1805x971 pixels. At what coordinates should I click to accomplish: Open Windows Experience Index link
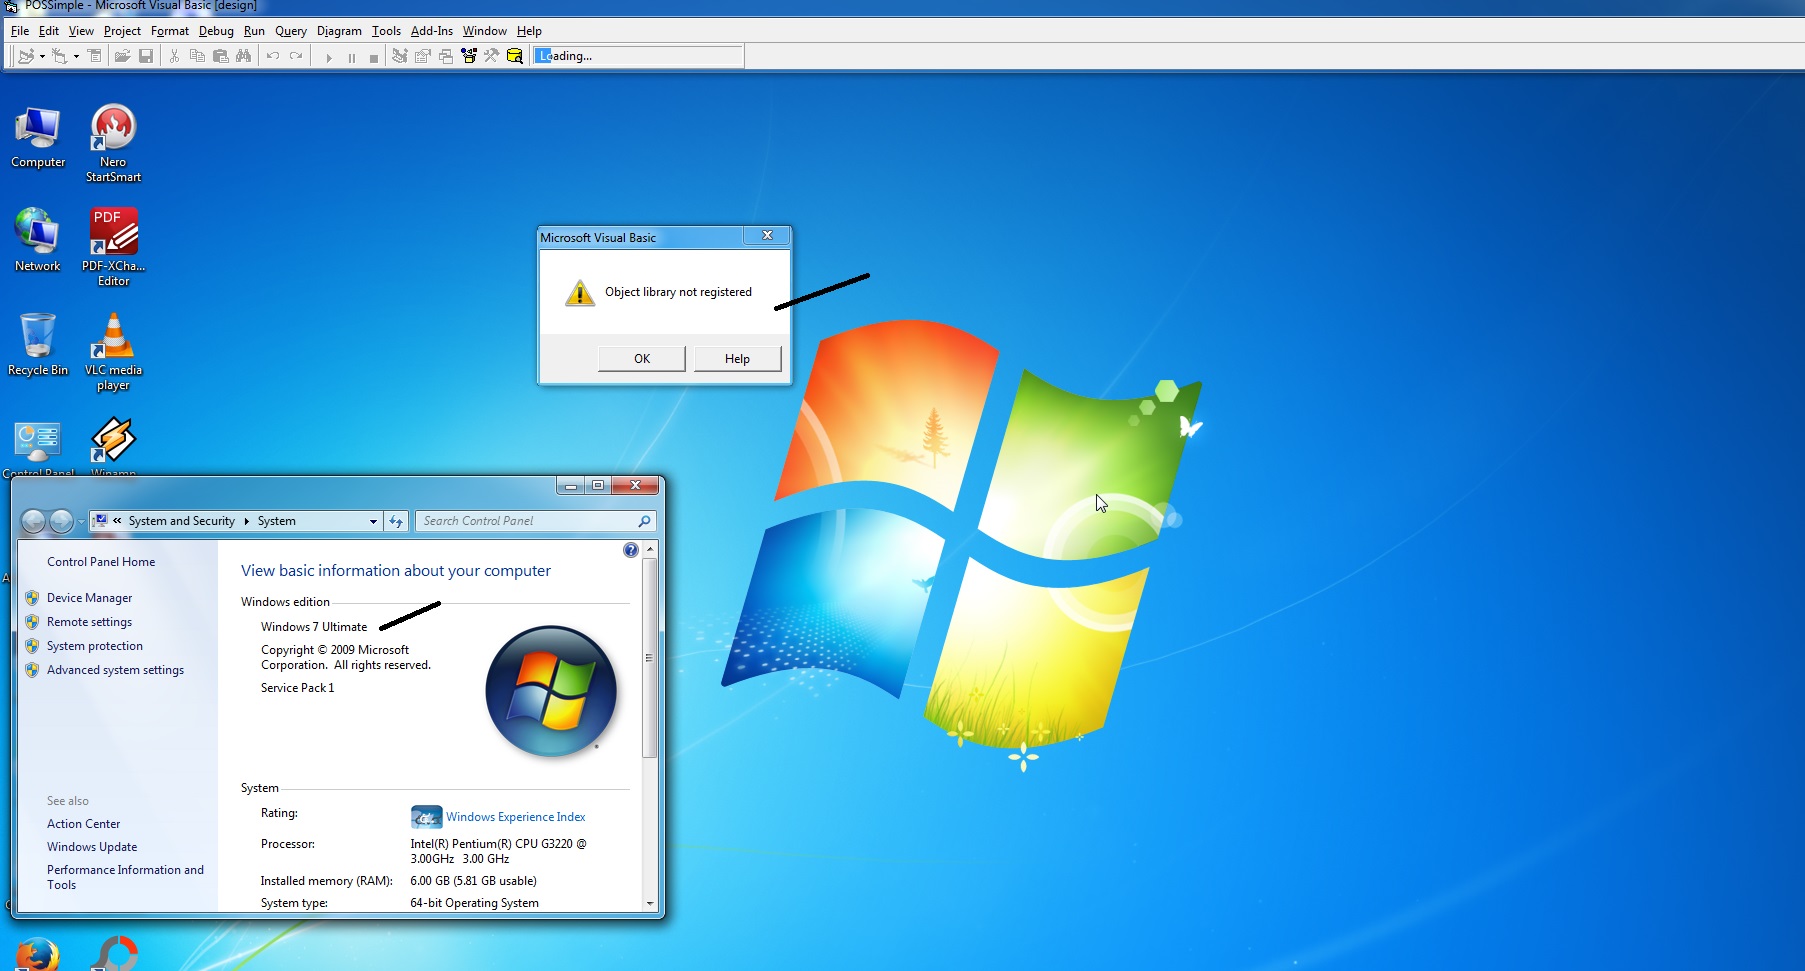pos(516,817)
